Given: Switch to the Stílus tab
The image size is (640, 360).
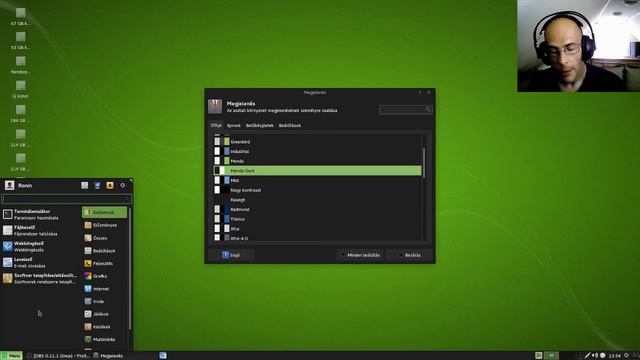Looking at the screenshot, I should [216, 125].
